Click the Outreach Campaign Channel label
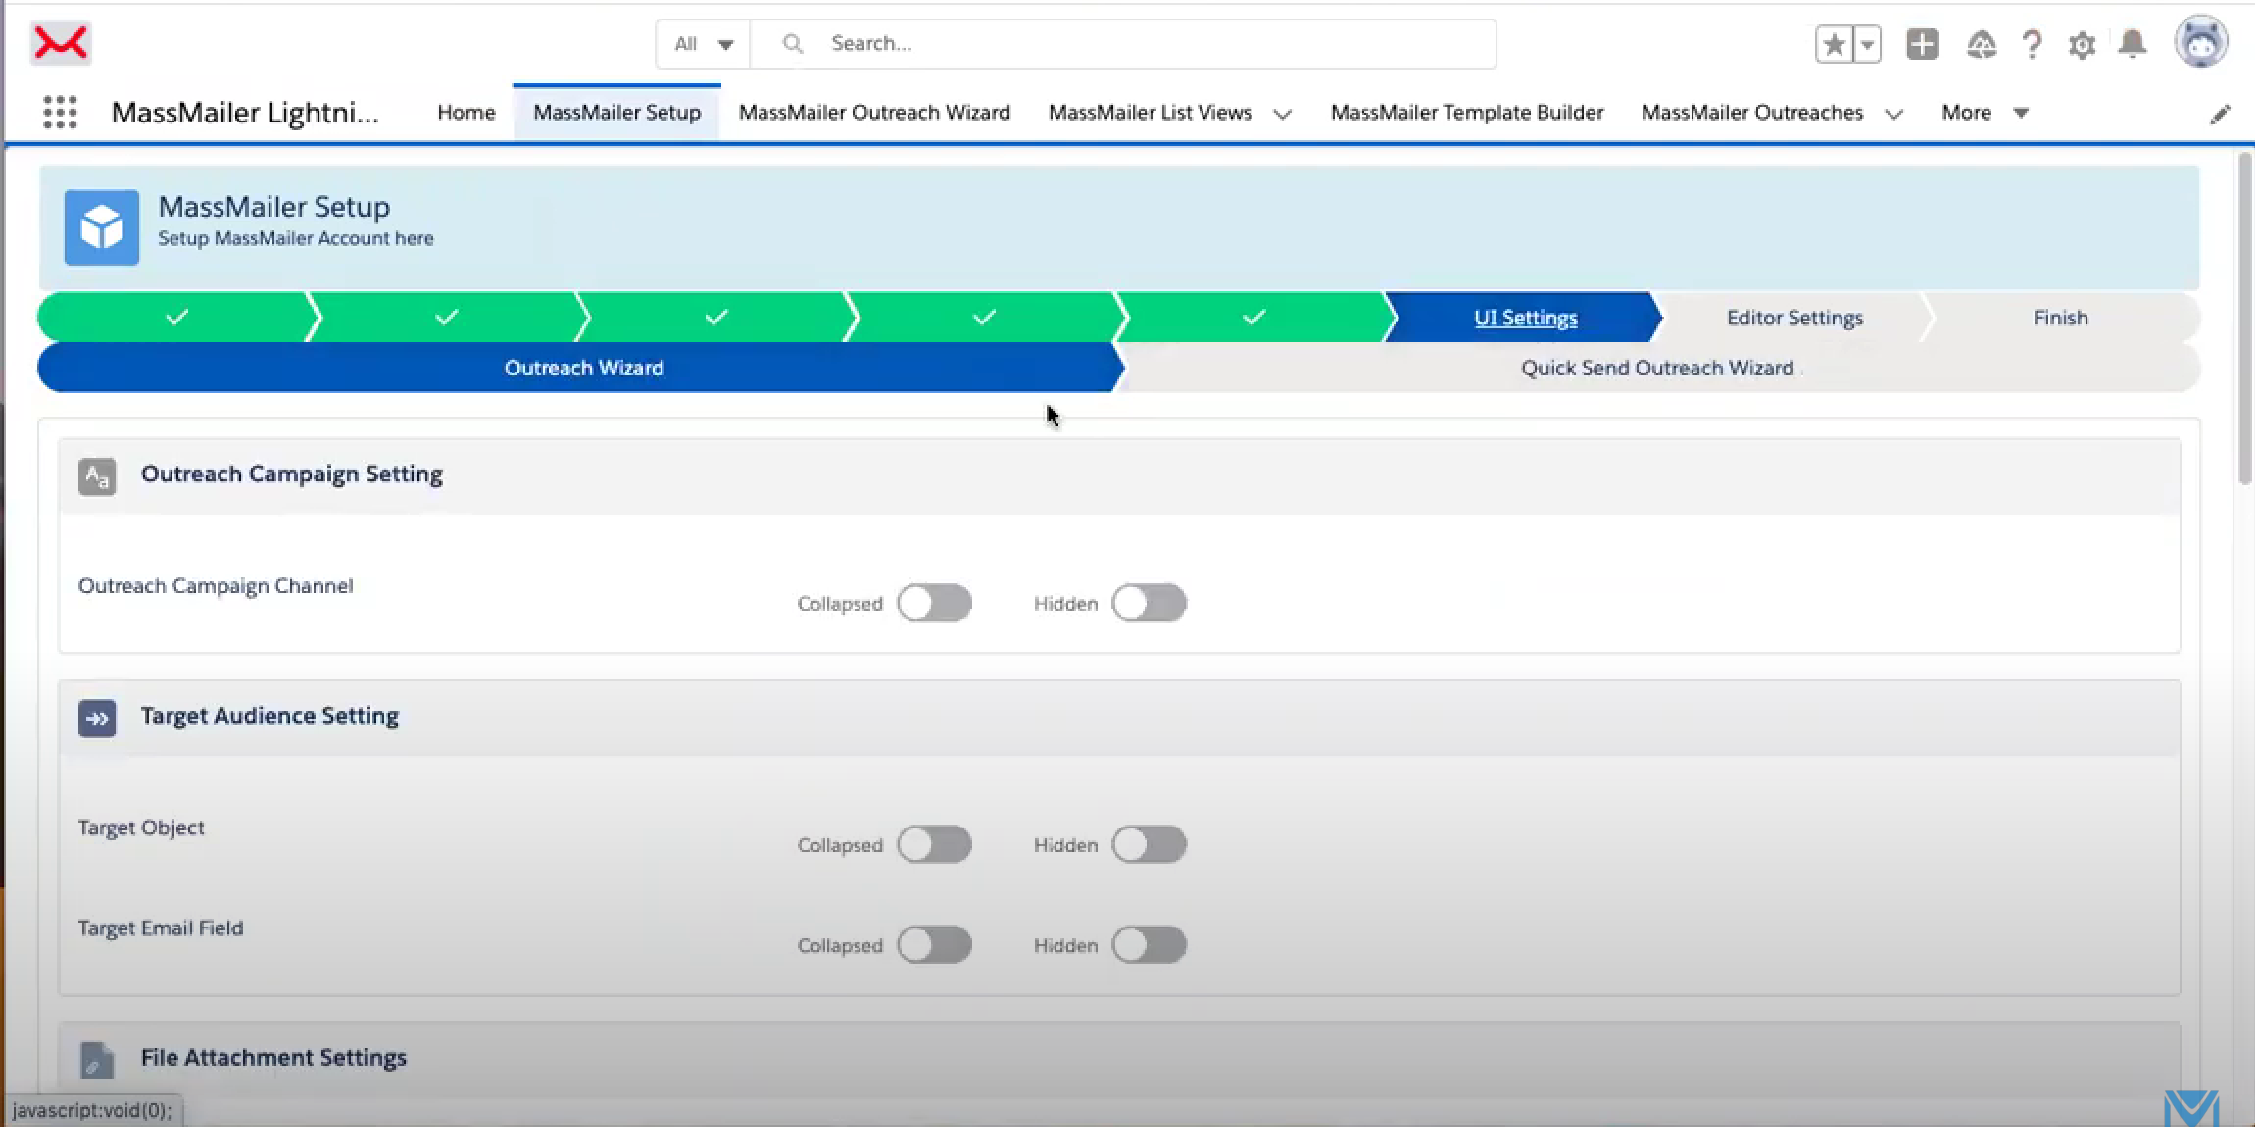Viewport: 2255px width, 1127px height. [x=216, y=586]
